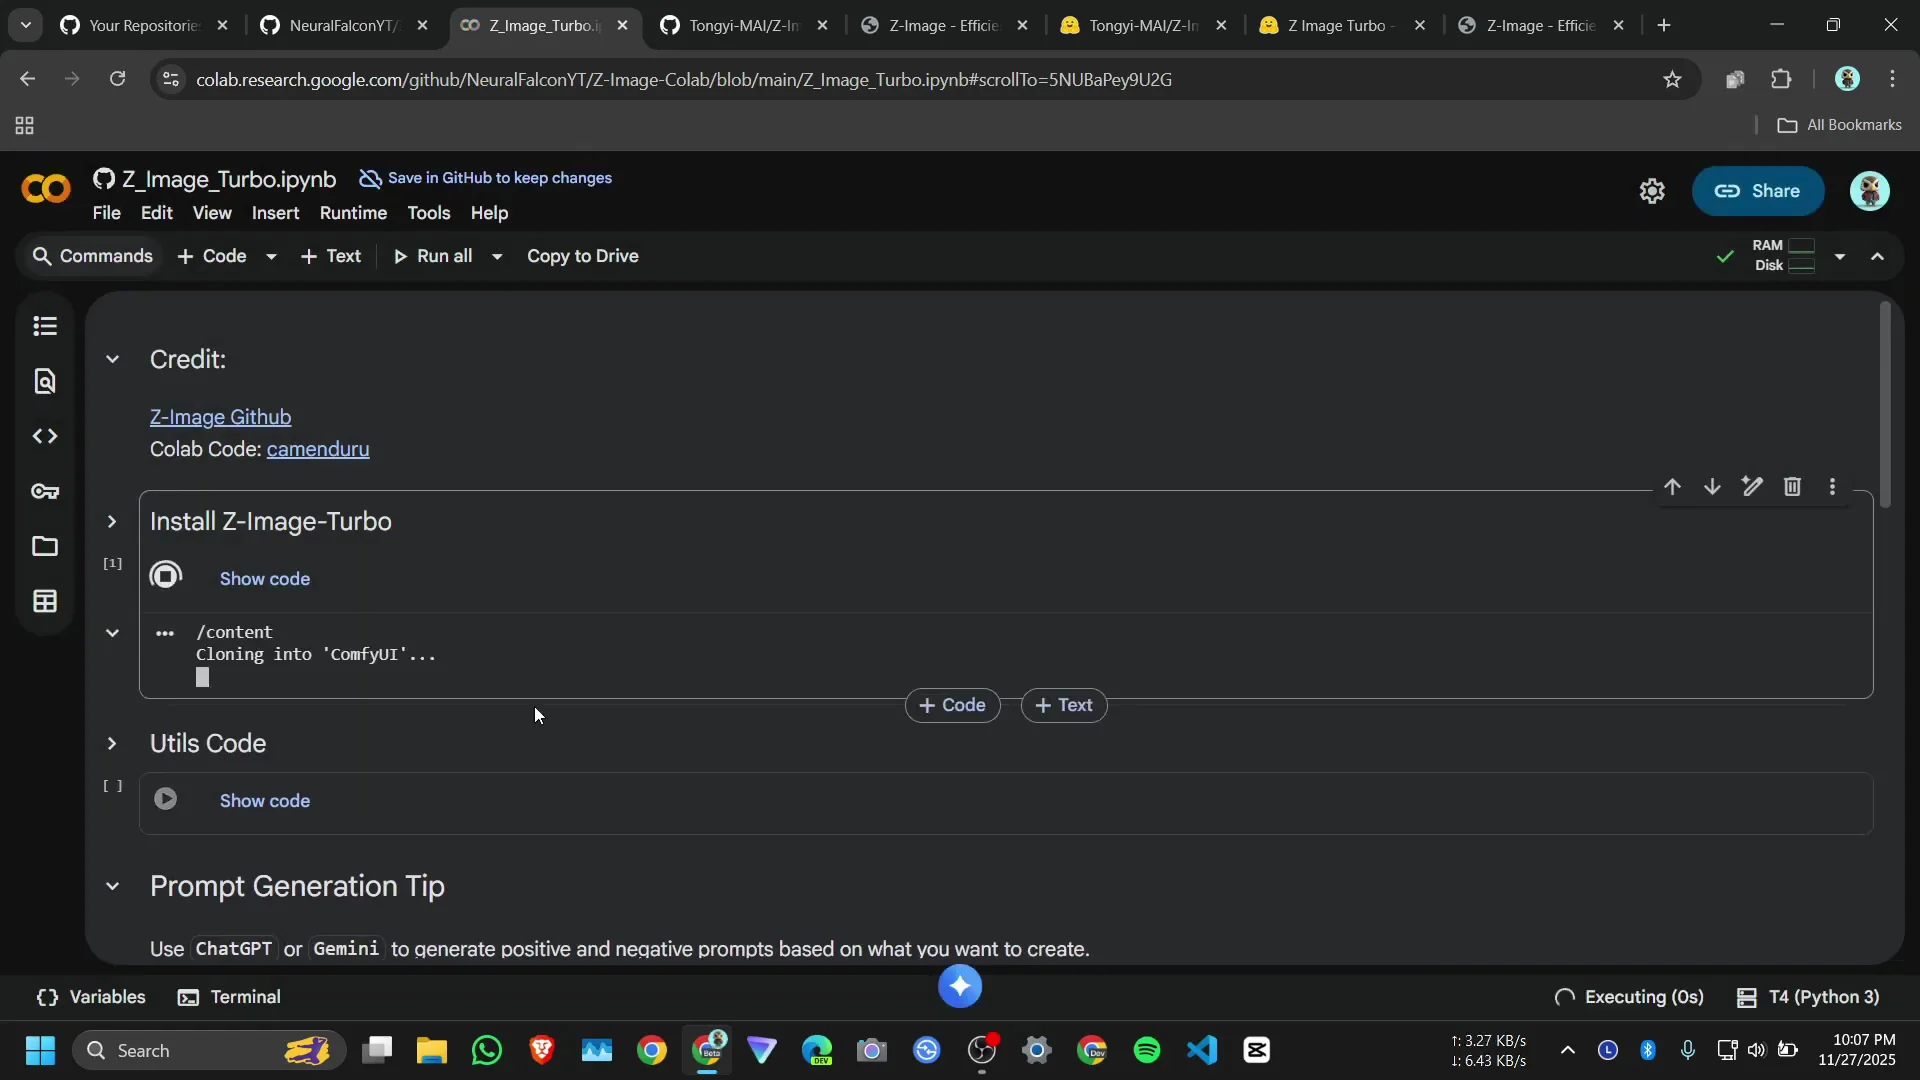Open the secrets key icon
Viewport: 1920px width, 1080px height.
tap(45, 491)
